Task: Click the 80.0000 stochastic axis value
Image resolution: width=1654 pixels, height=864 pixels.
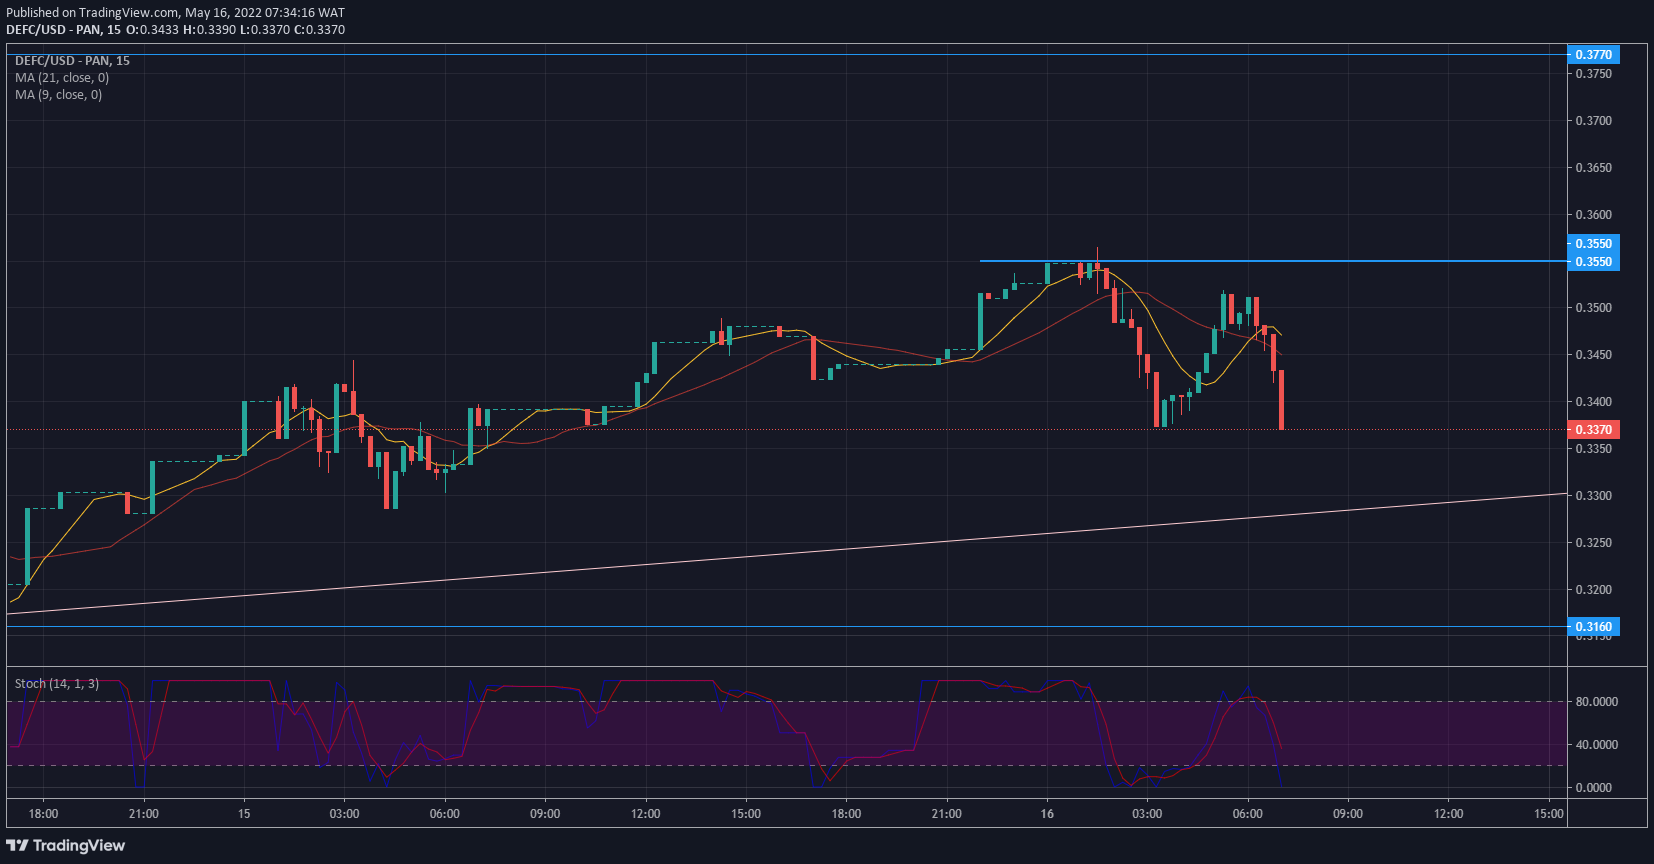Action: (x=1597, y=702)
